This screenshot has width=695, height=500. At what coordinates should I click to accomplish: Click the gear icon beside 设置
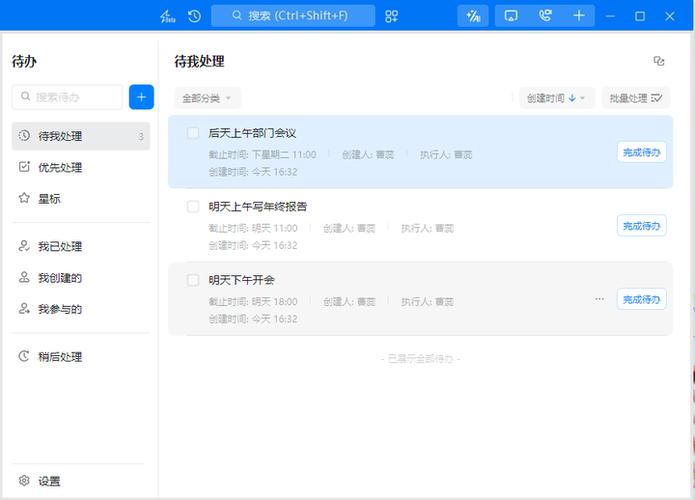(x=24, y=480)
